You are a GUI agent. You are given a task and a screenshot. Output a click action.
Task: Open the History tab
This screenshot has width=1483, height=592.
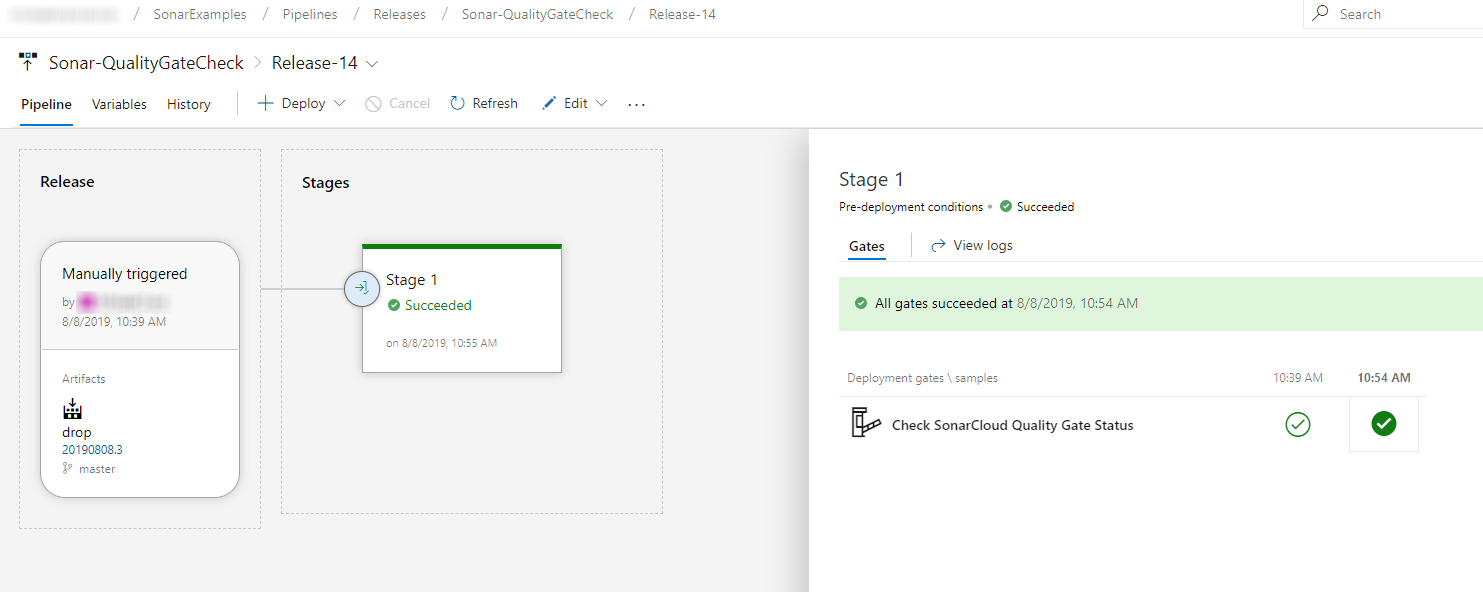tap(189, 104)
